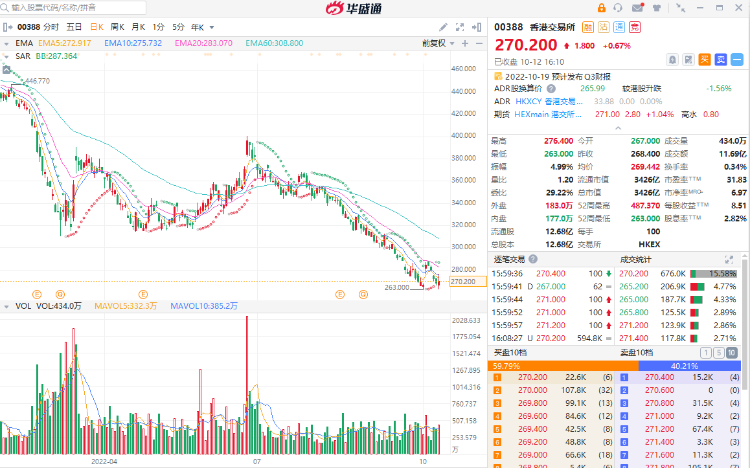Open the skin theme shirt icon

[657, 8]
